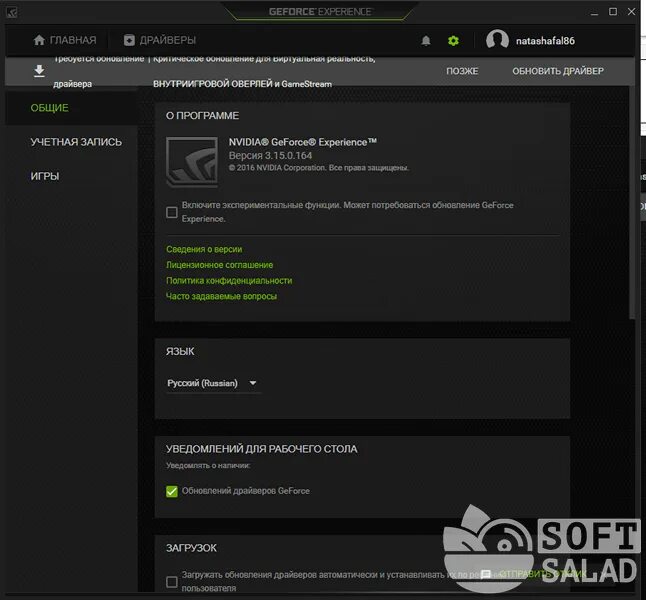Uncheck Обновлений драйверов GeForce notification

pyautogui.click(x=172, y=491)
